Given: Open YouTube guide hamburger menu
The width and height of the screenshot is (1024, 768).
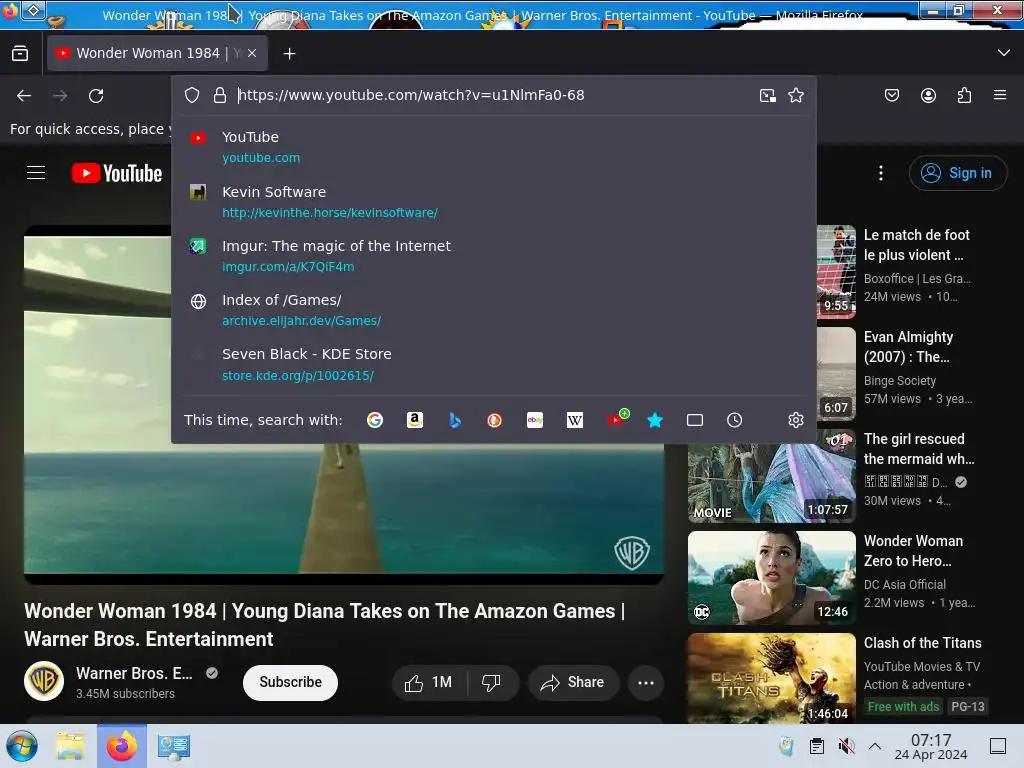Looking at the screenshot, I should tap(36, 173).
